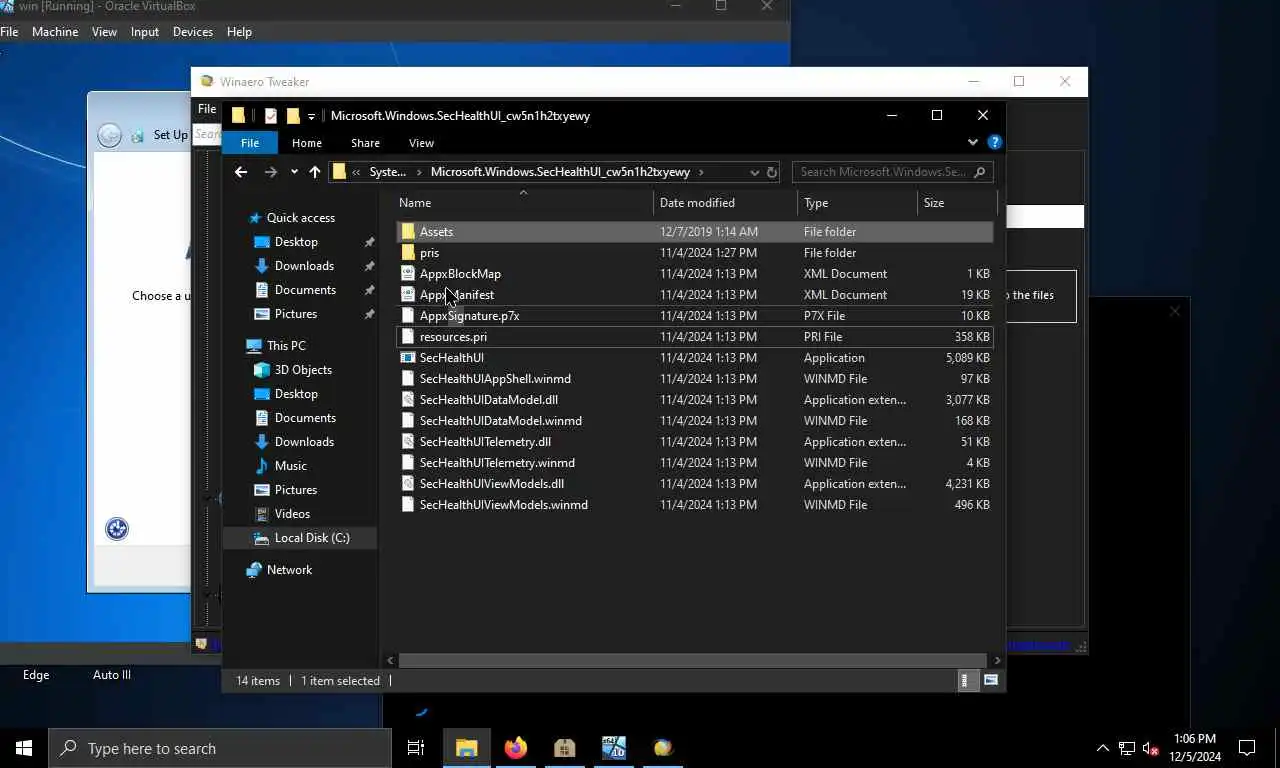
Task: Open VirtualBox Devices menu
Action: click(x=193, y=32)
